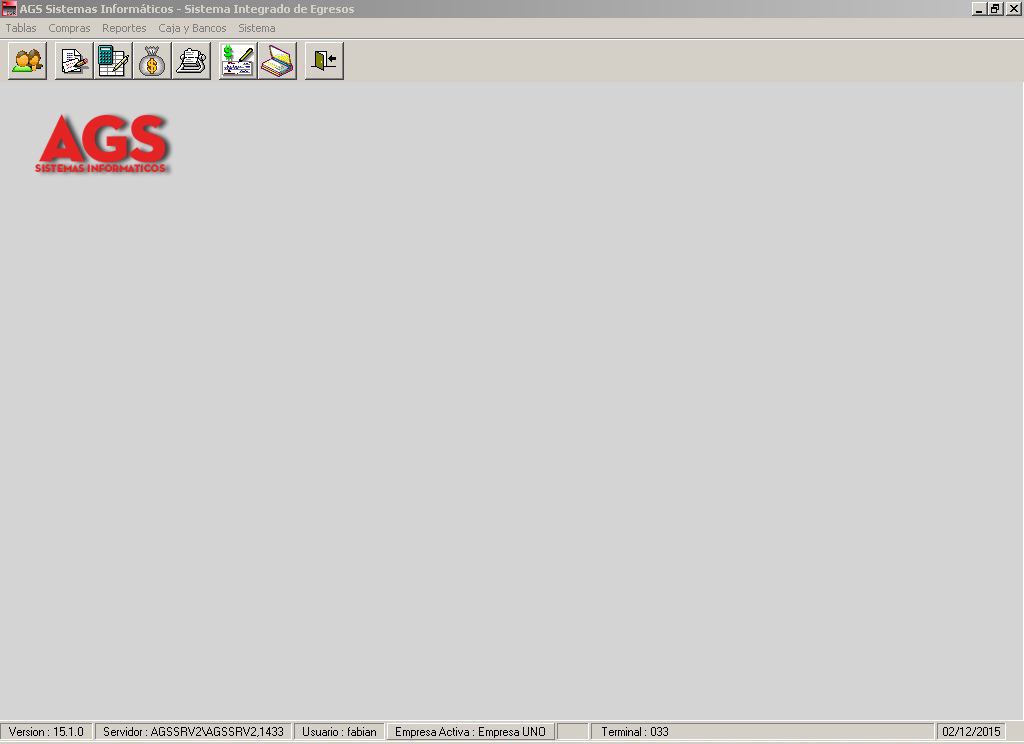Click the Servidor AGSSRV2 status entry
The image size is (1024, 744).
pyautogui.click(x=193, y=732)
